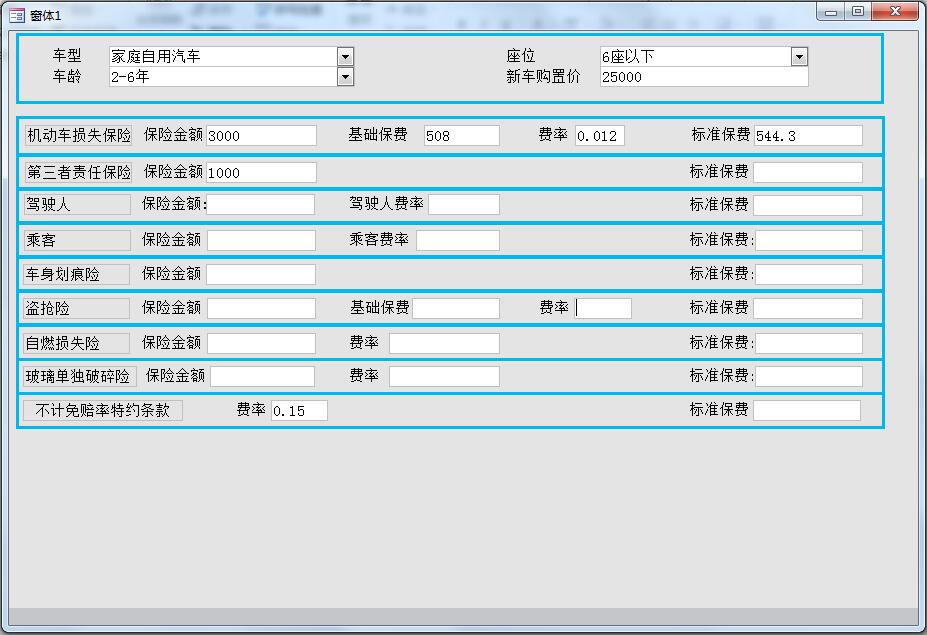Viewport: 927px width, 635px height.
Task: Click the 车型 label
Action: pyautogui.click(x=67, y=56)
